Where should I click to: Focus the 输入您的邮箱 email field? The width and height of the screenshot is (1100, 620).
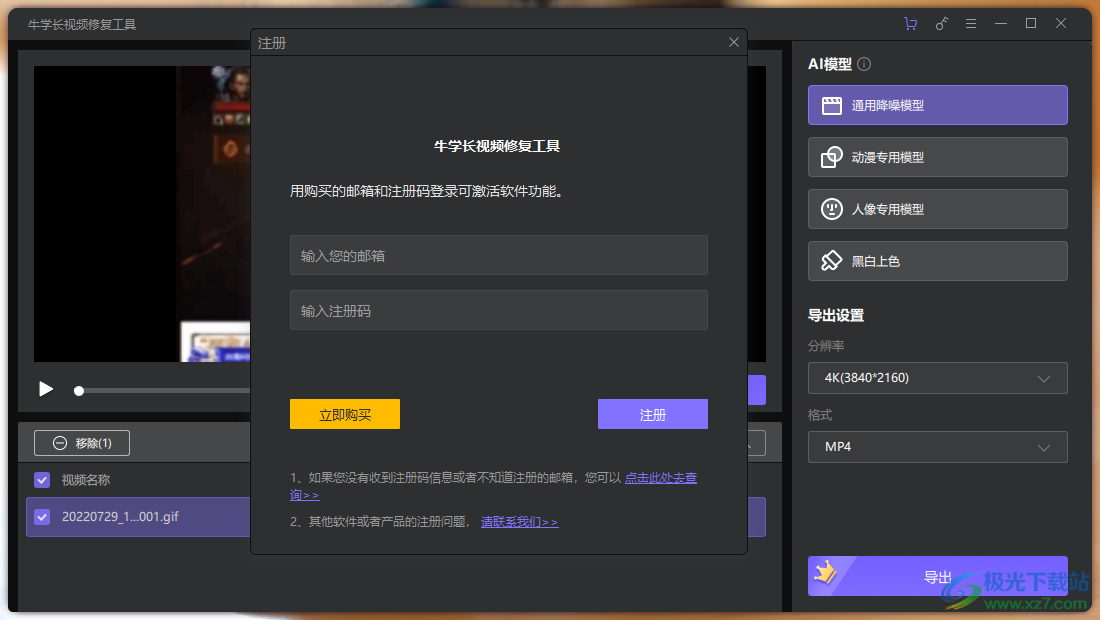[499, 255]
